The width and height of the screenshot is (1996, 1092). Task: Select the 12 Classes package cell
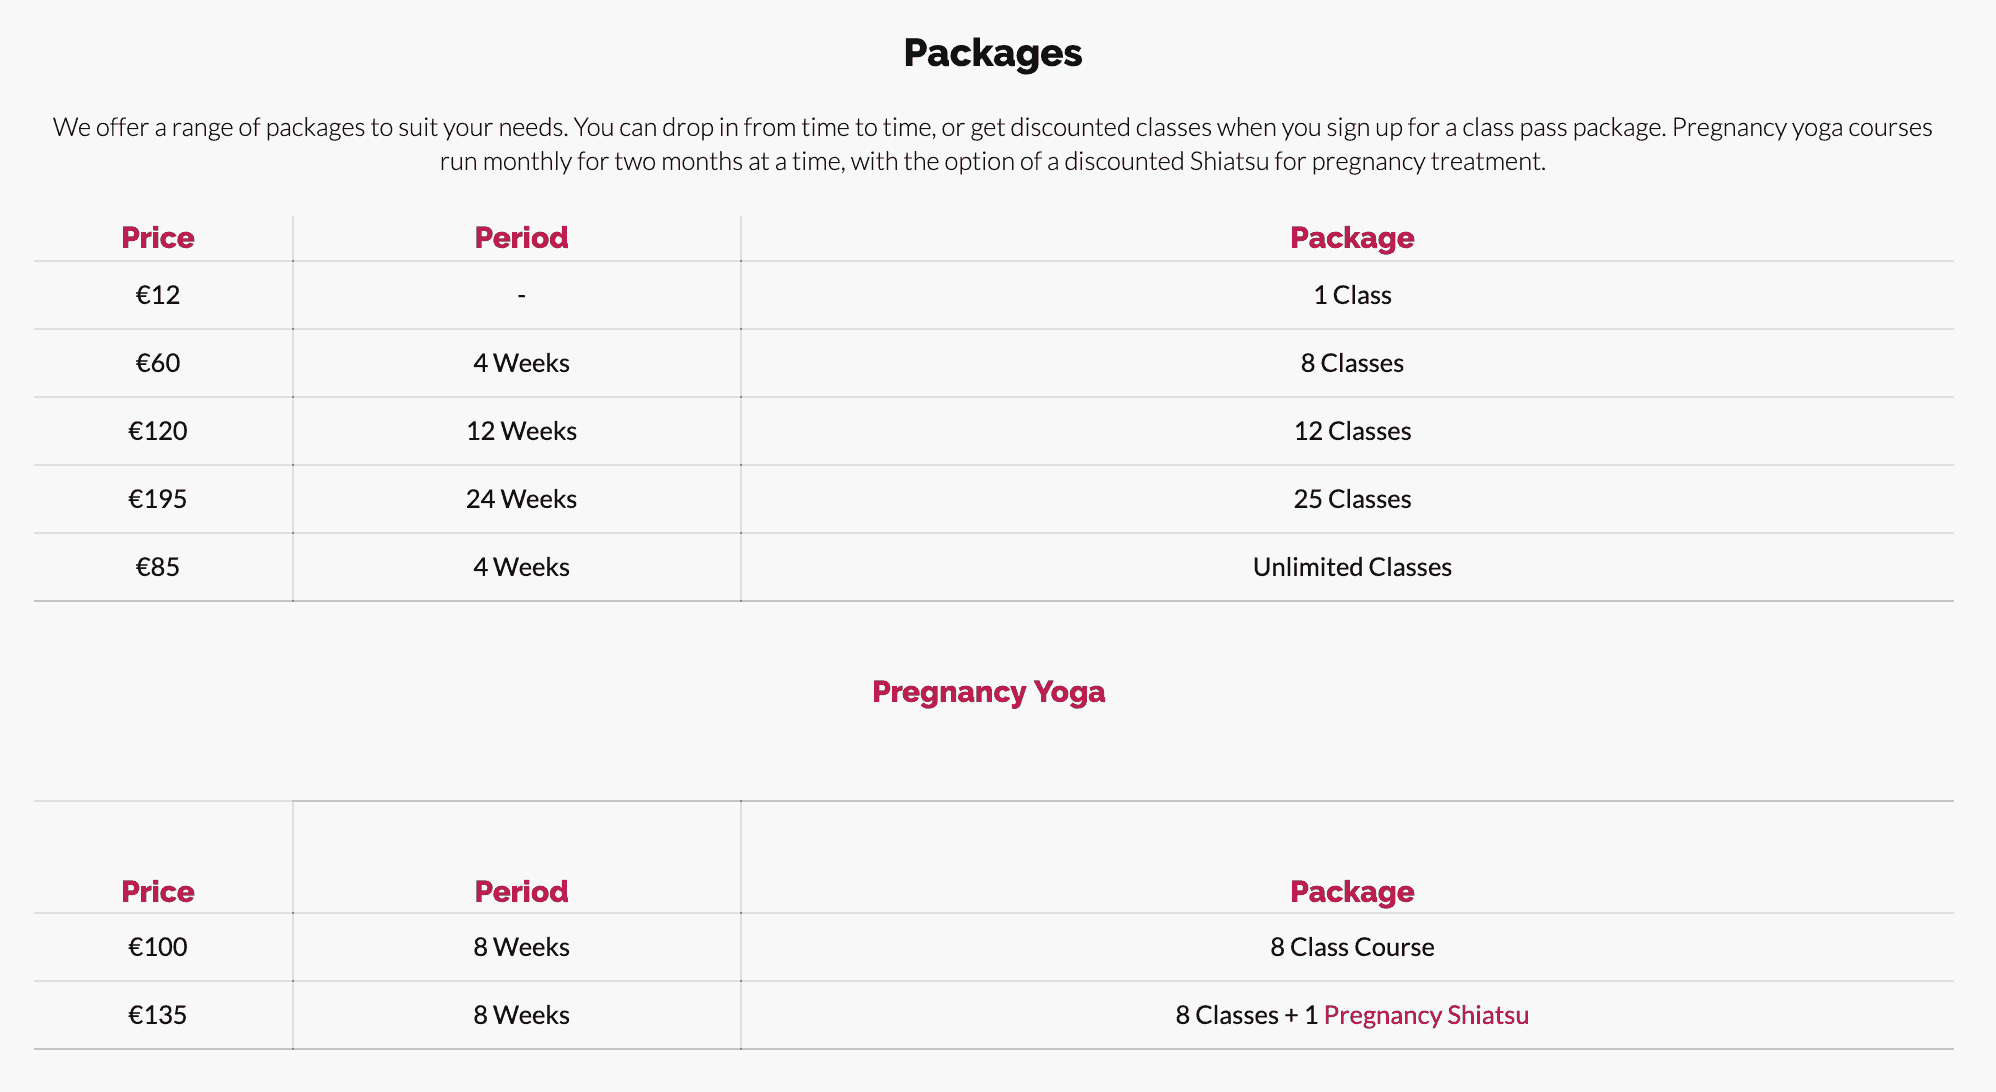[x=1352, y=431]
